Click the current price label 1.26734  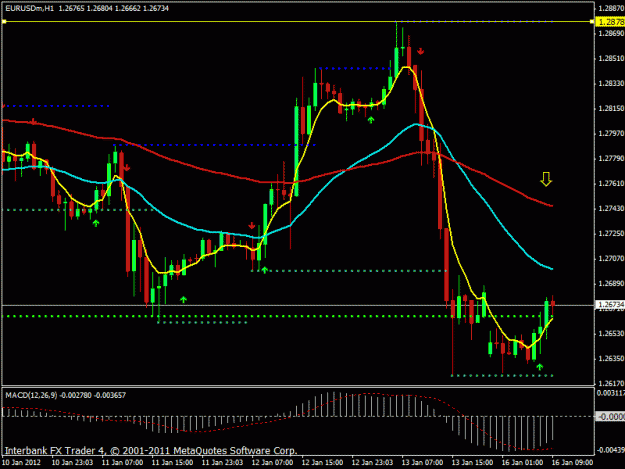tap(610, 305)
